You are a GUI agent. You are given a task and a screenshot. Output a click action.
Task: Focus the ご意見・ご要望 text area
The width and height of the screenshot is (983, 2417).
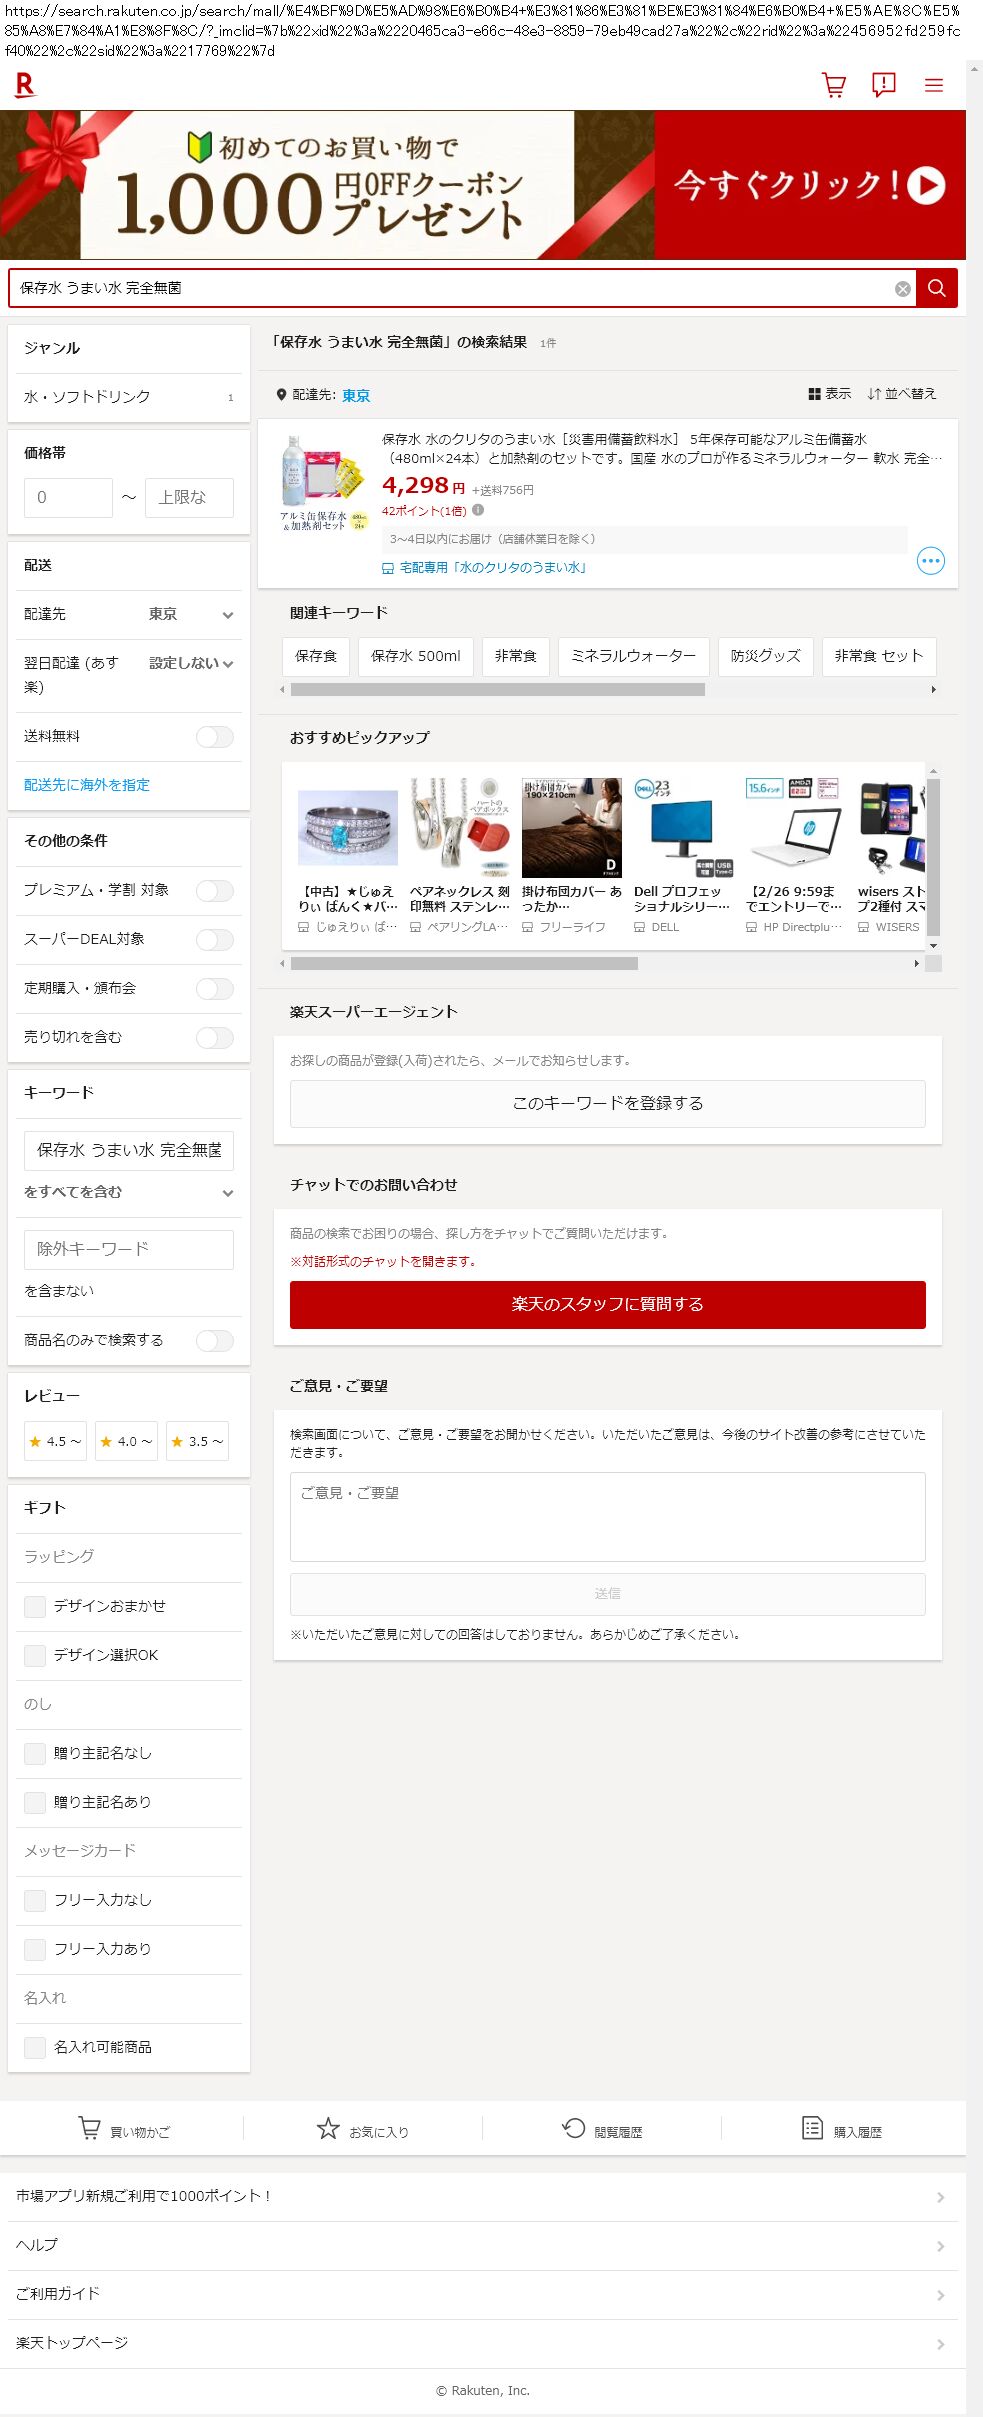coord(608,1517)
